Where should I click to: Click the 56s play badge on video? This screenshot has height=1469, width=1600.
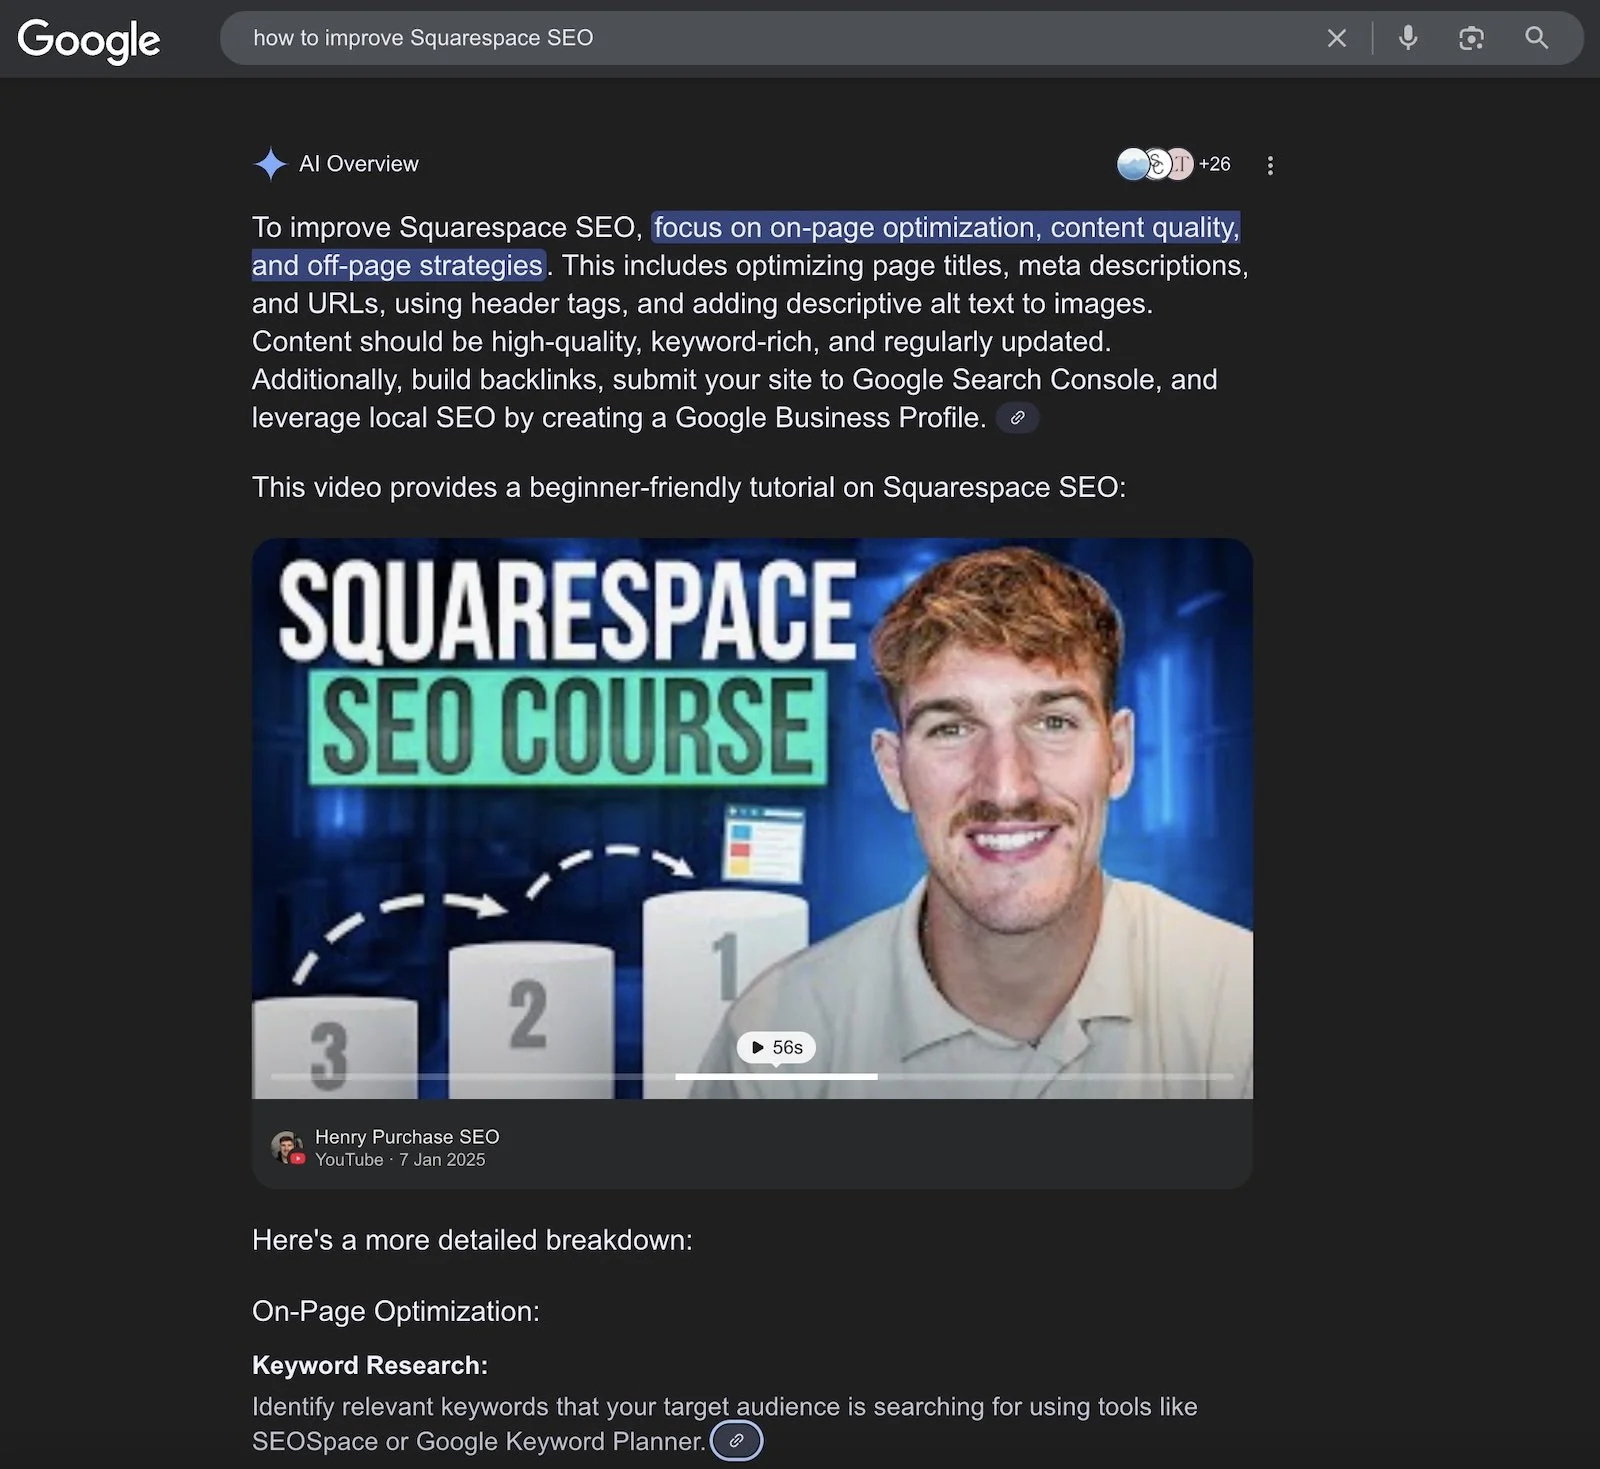pos(777,1047)
